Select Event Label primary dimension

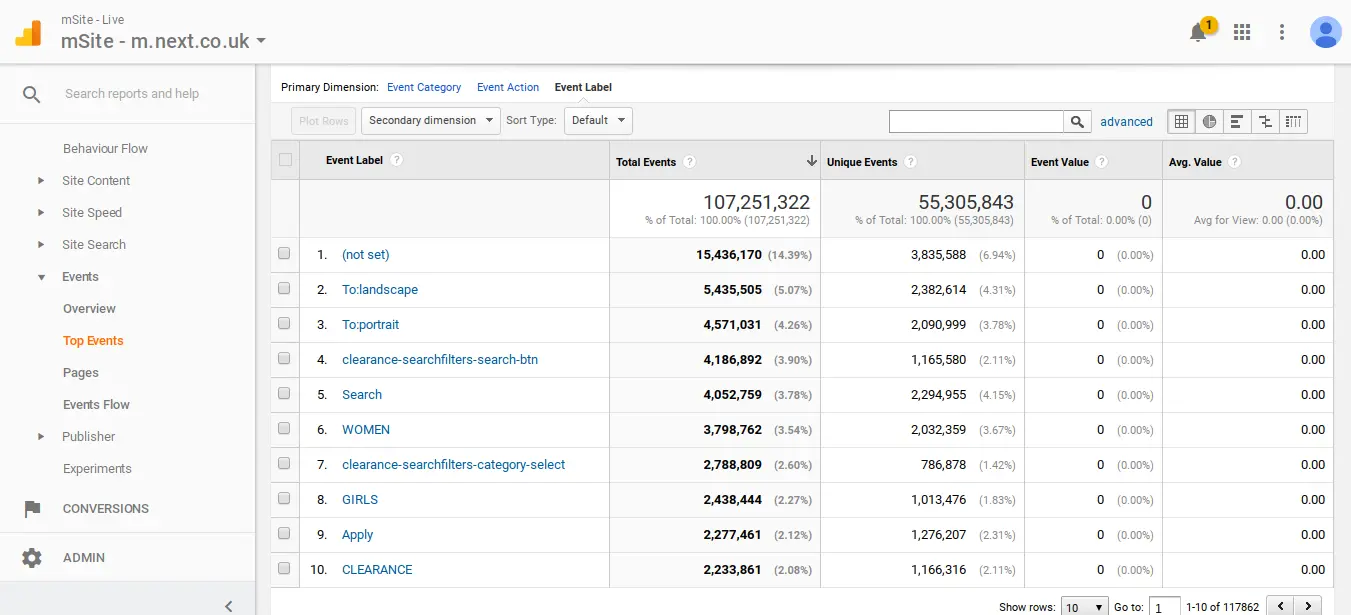coord(583,87)
